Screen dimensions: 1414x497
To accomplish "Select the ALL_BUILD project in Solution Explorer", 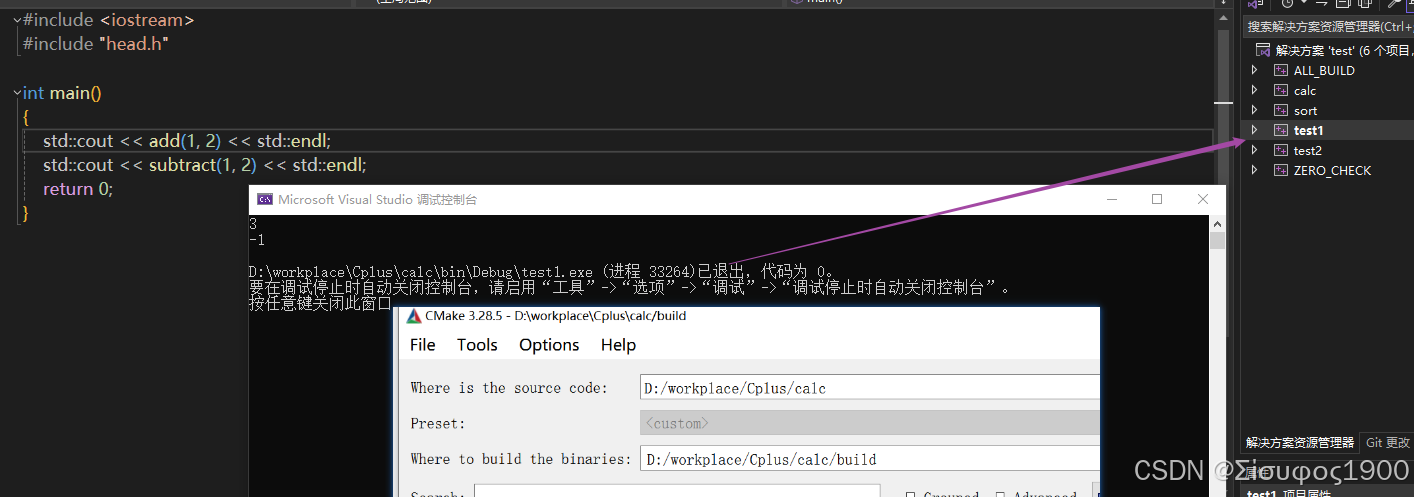I will (x=1324, y=71).
